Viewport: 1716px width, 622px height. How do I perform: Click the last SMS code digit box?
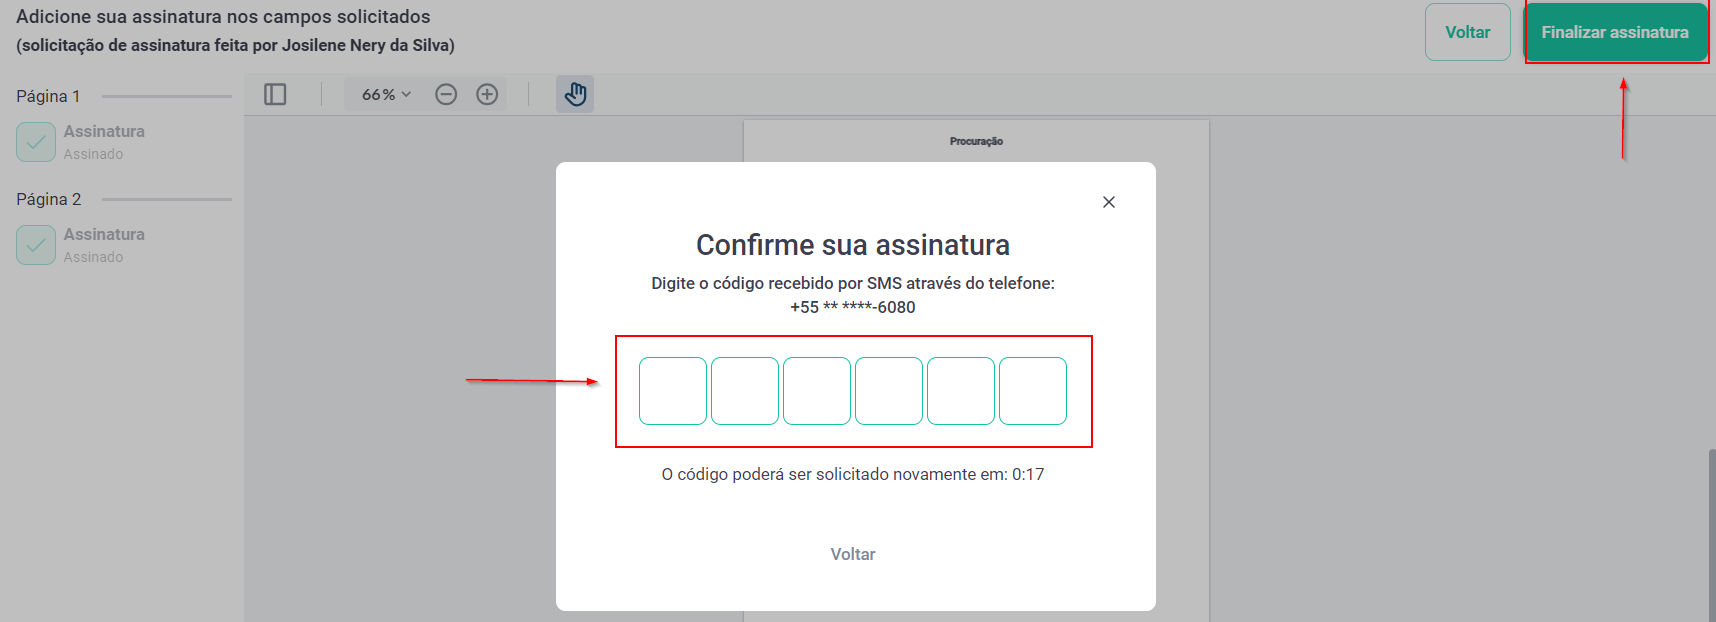pos(1033,391)
